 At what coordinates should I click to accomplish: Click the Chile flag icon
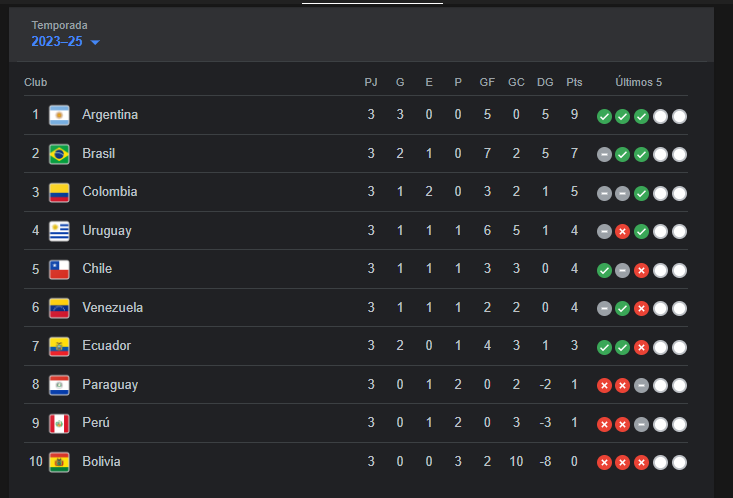click(59, 269)
